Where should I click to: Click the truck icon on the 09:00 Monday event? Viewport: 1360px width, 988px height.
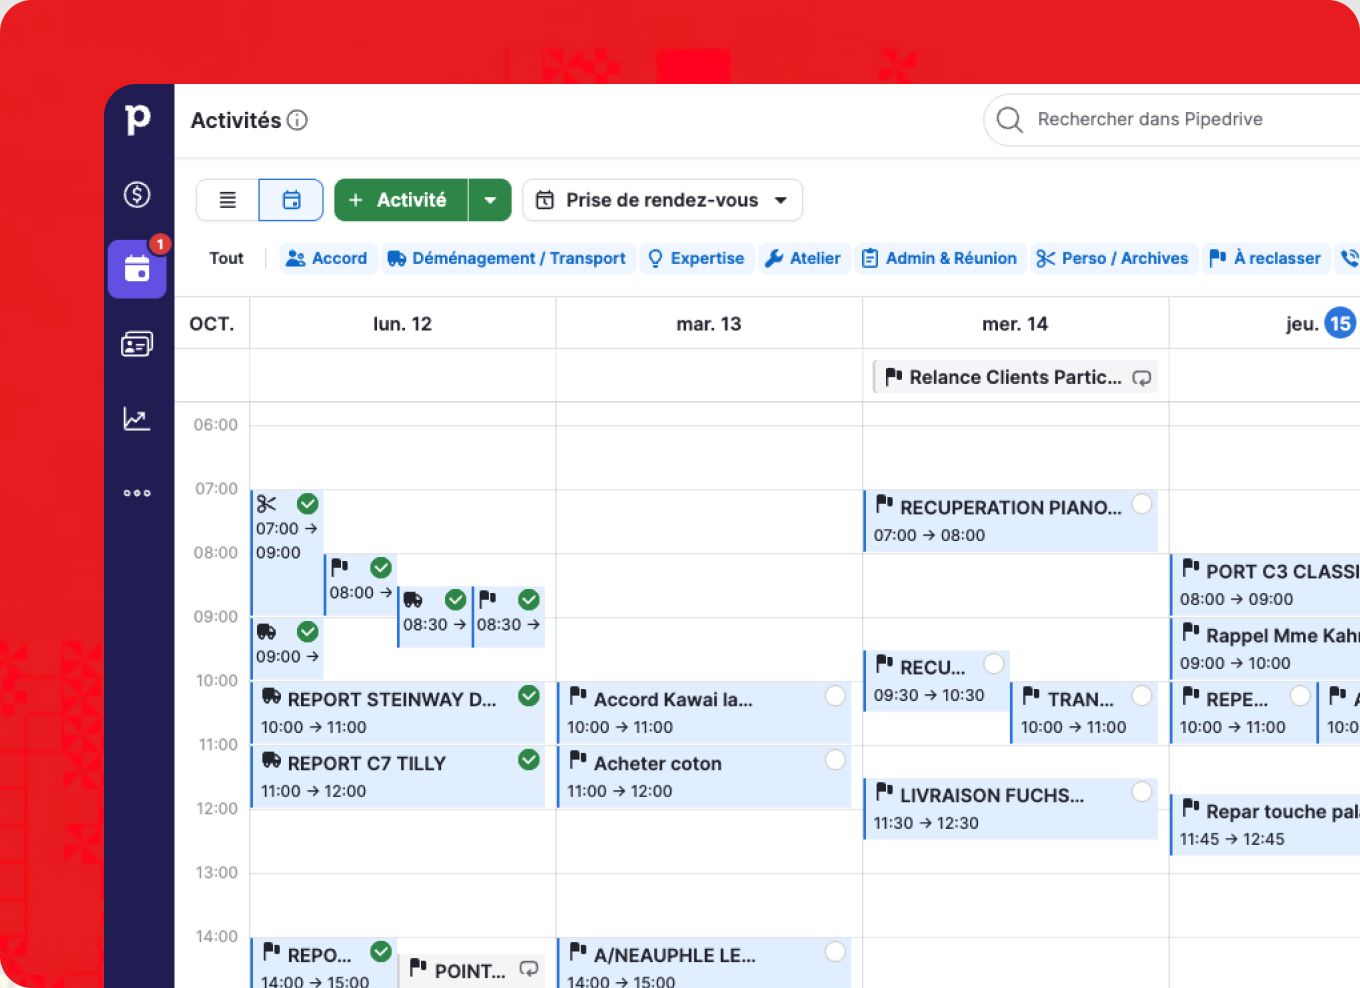tap(266, 631)
